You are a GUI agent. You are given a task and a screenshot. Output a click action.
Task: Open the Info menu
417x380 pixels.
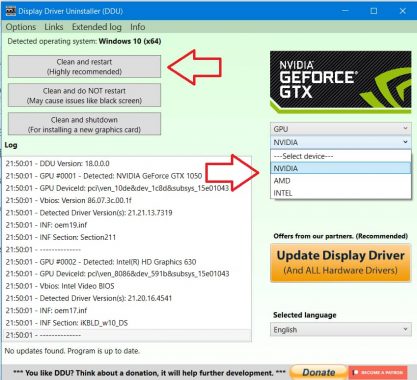tap(137, 27)
